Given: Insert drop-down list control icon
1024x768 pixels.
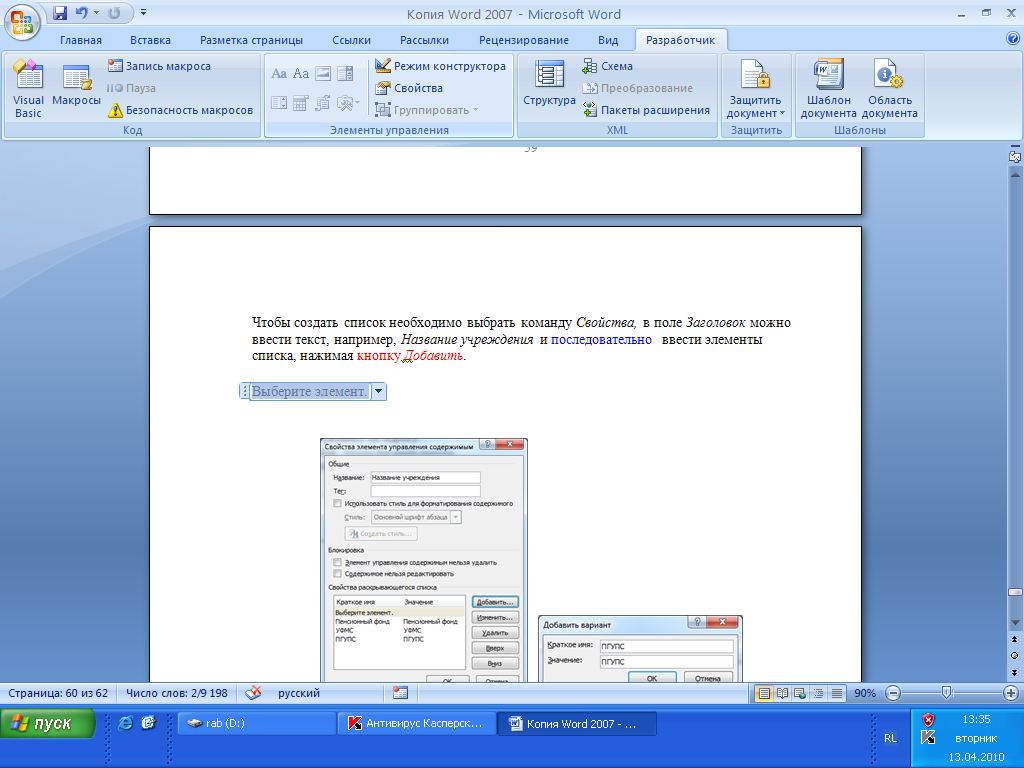Looking at the screenshot, I should click(279, 103).
